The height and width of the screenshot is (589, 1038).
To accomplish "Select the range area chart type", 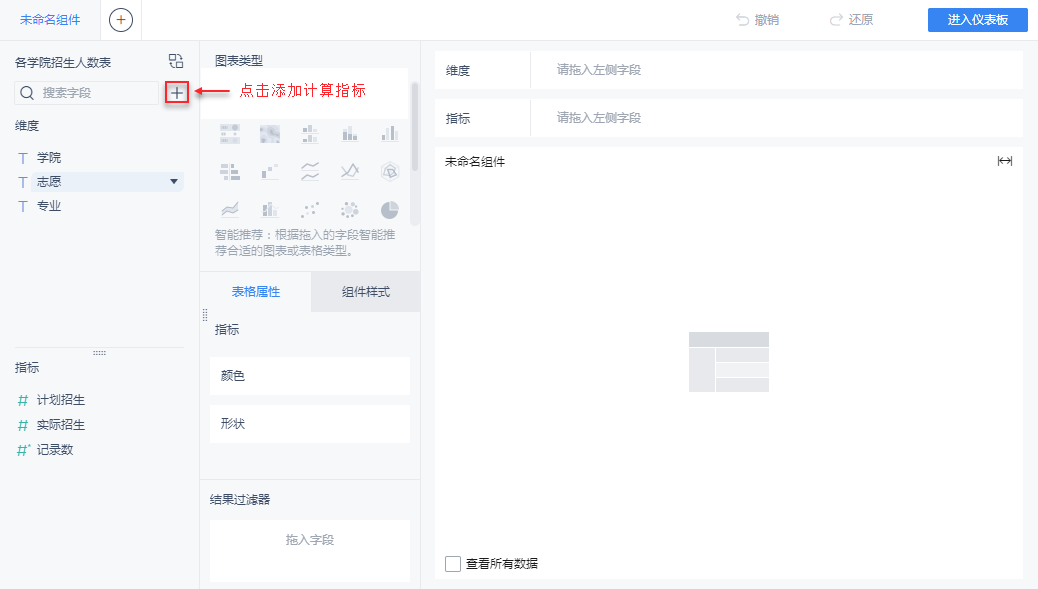I will coord(230,210).
